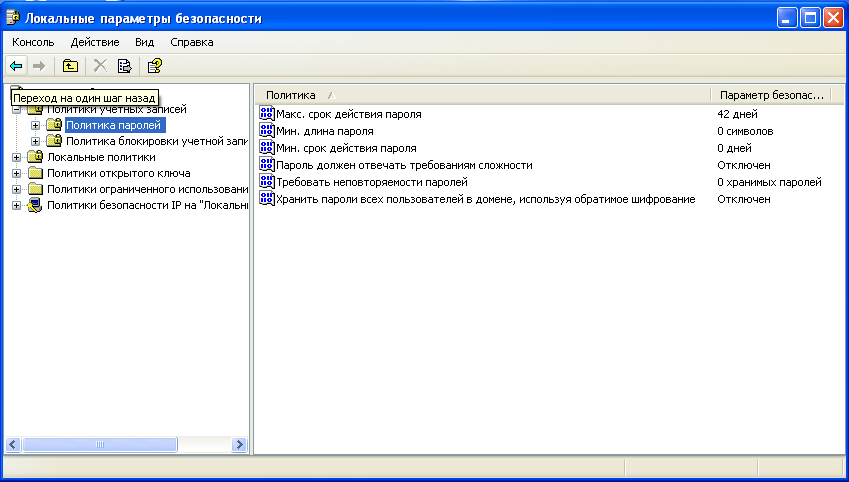
Task: Open Help via the question mark icon
Action: 155,66
